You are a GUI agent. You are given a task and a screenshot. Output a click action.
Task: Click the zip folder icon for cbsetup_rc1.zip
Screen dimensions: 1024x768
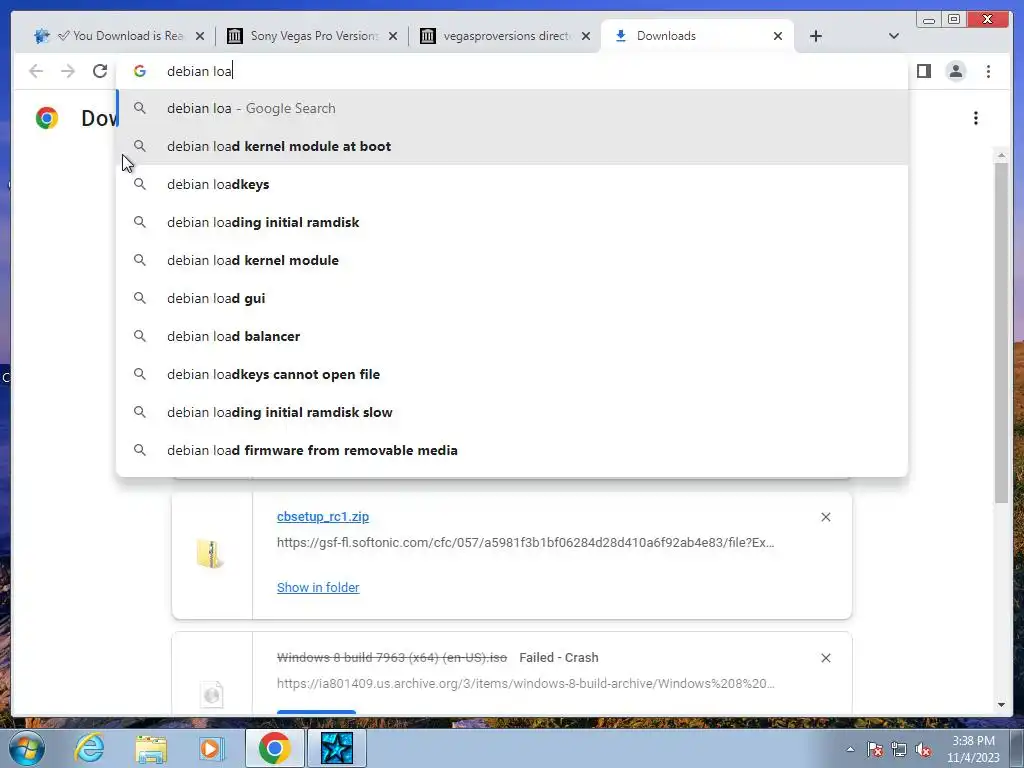pyautogui.click(x=210, y=554)
